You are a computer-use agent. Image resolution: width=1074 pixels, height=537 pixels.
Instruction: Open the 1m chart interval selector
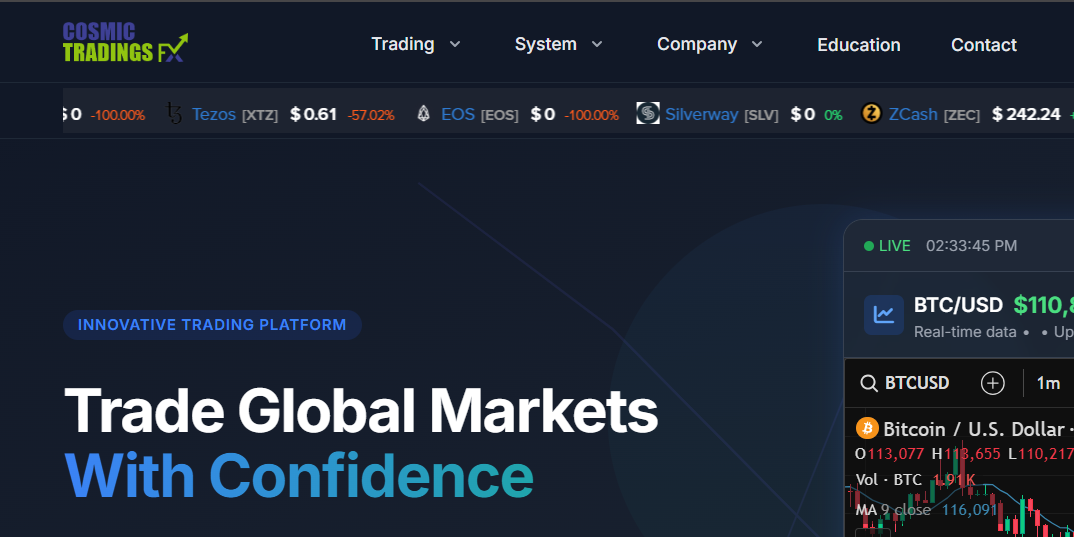point(1048,384)
